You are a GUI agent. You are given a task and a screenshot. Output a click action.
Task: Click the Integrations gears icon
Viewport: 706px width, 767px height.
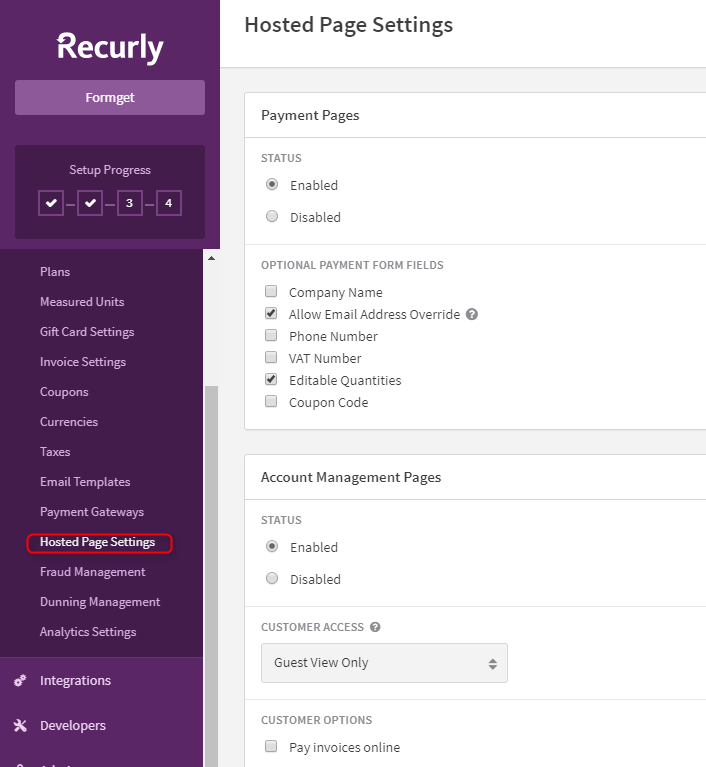tap(20, 681)
